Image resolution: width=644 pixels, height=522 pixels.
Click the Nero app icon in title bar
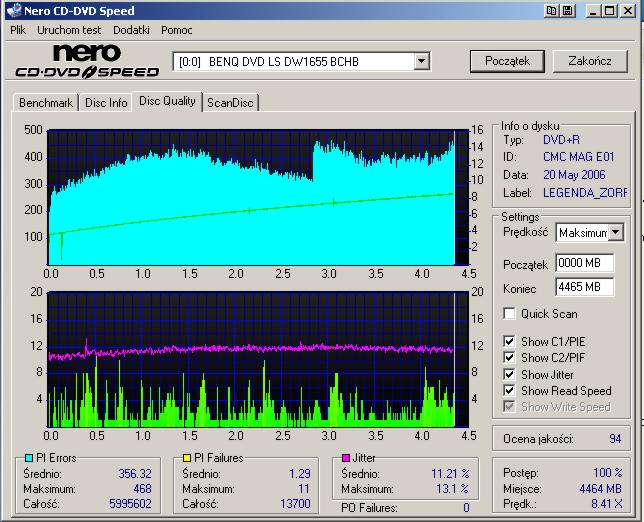click(14, 11)
